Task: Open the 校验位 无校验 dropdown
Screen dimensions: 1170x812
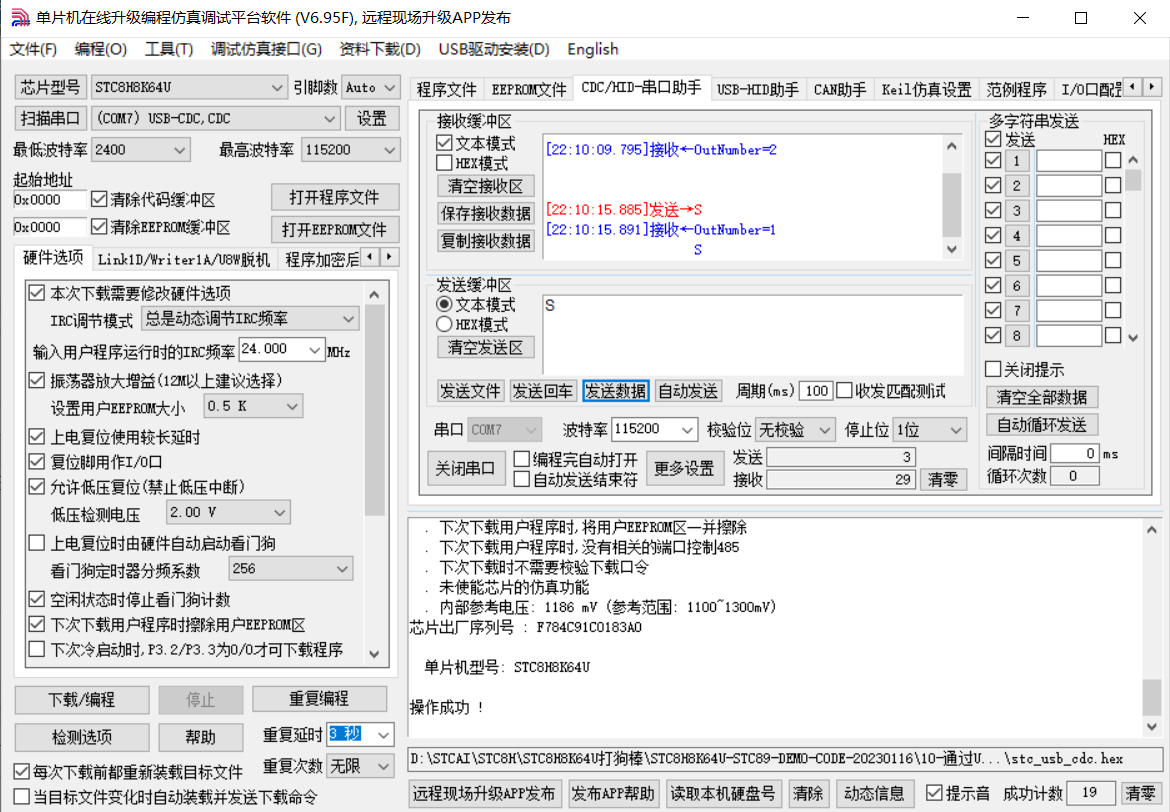Action: point(794,430)
